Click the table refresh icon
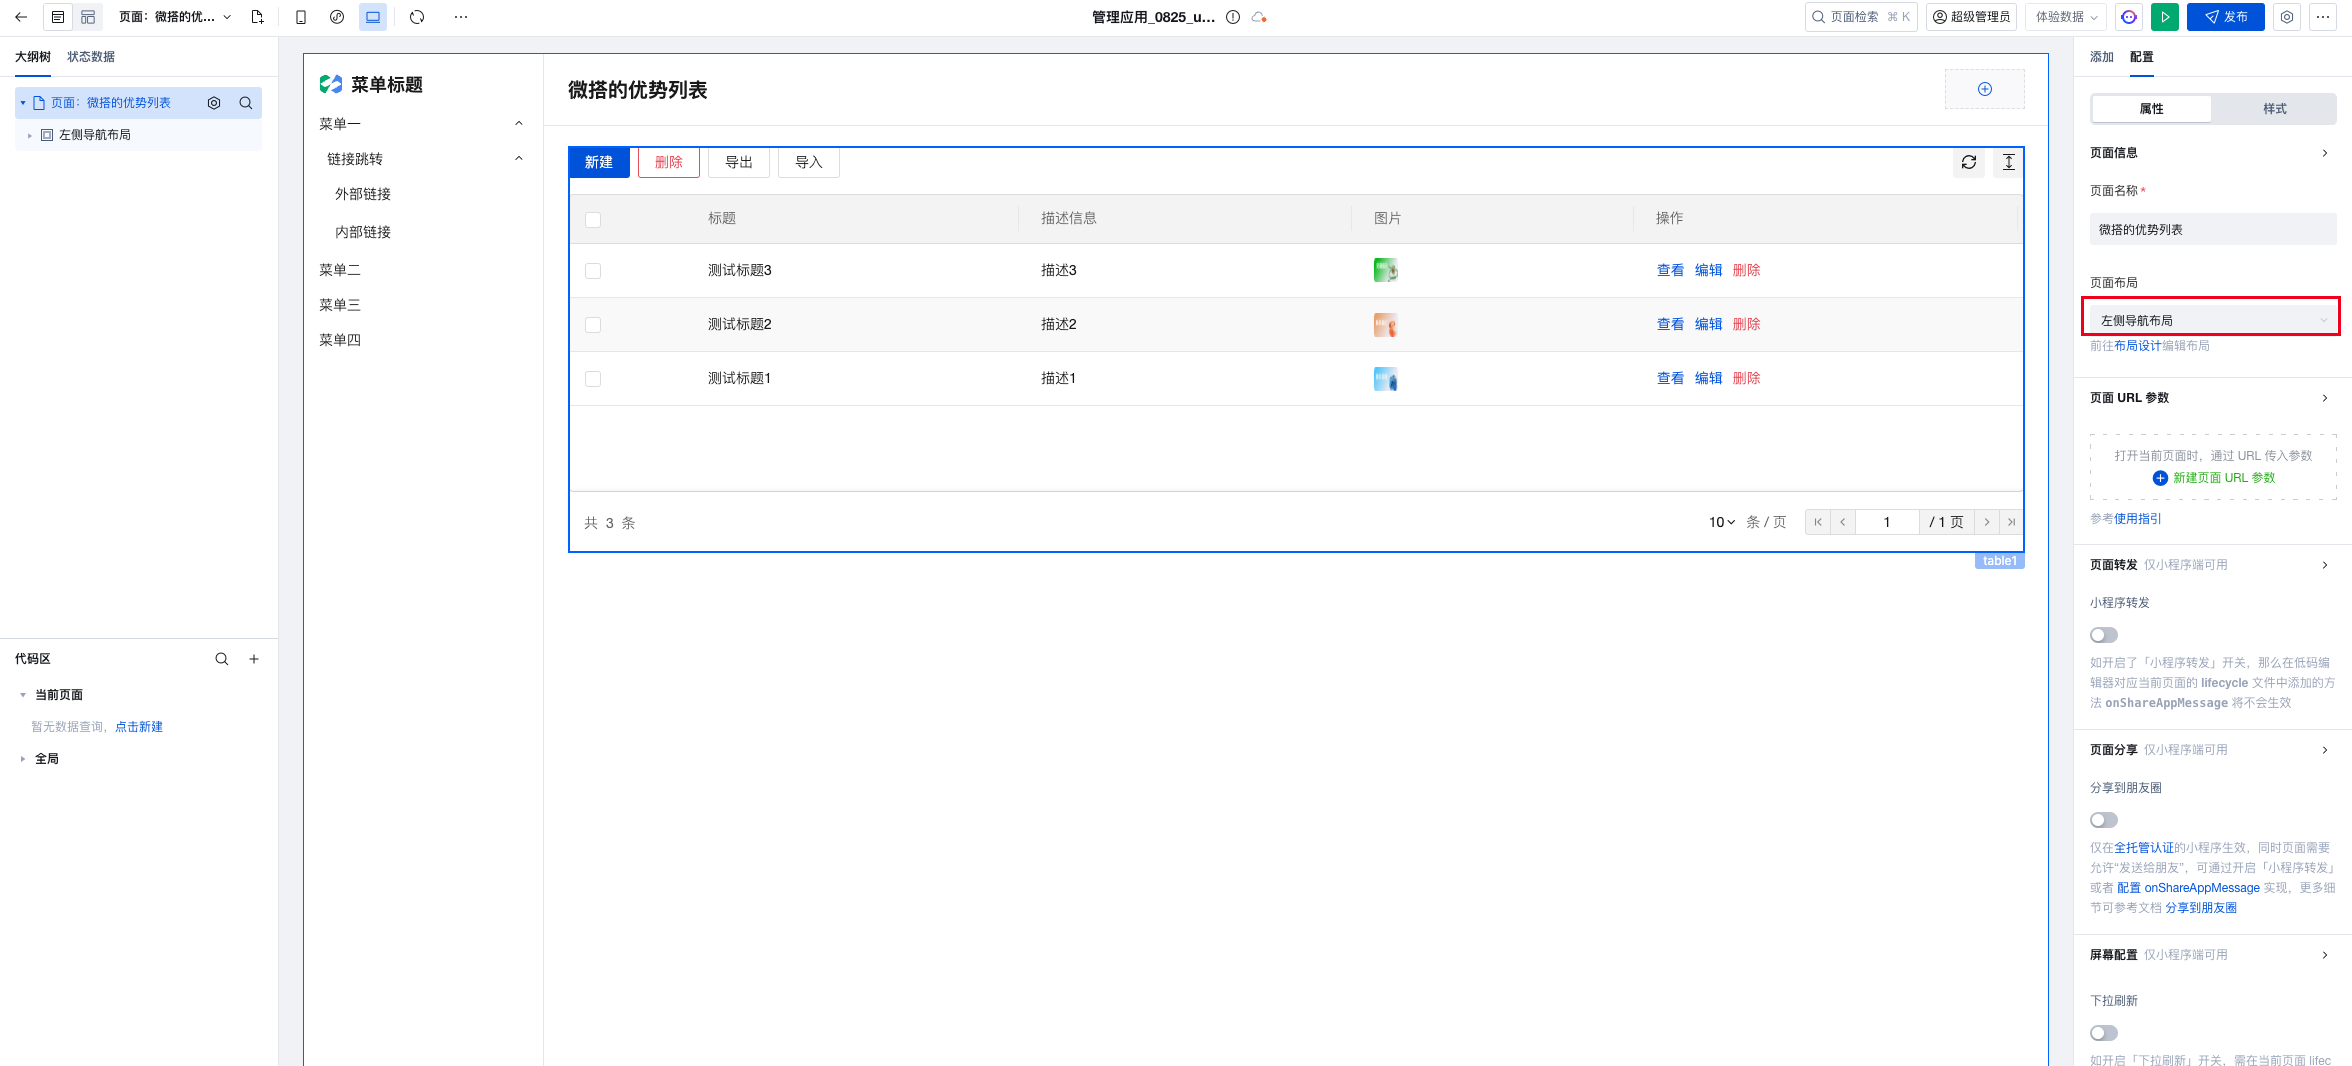The image size is (2352, 1066). [1969, 162]
